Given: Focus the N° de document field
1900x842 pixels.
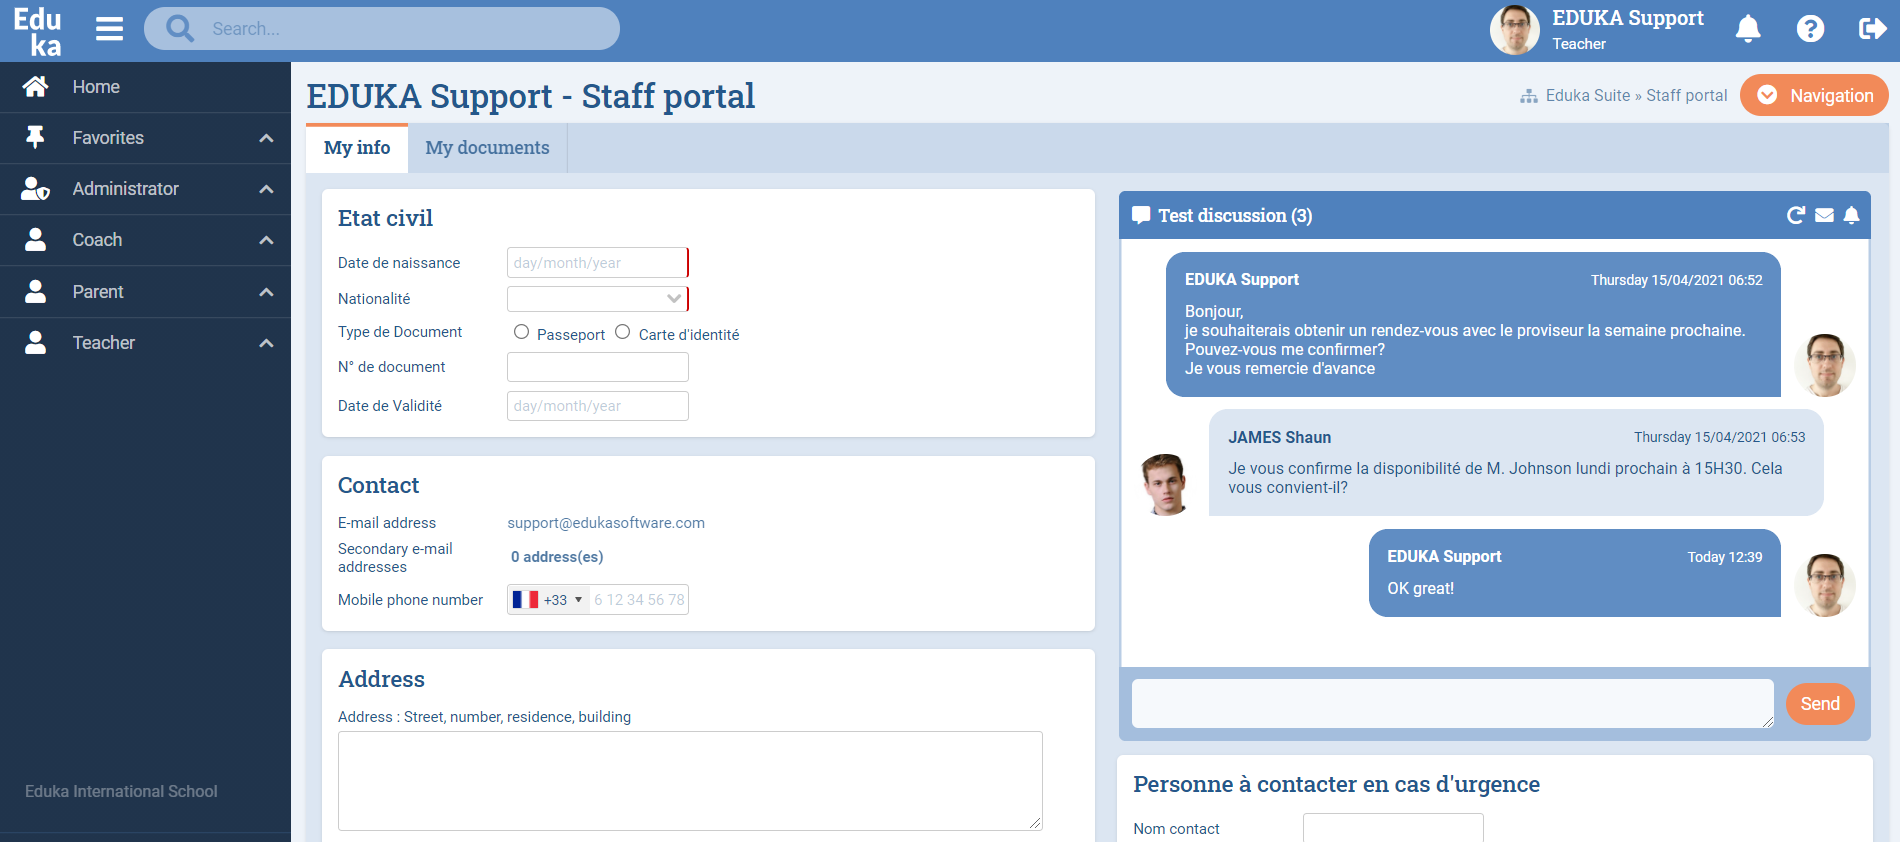Looking at the screenshot, I should (597, 367).
